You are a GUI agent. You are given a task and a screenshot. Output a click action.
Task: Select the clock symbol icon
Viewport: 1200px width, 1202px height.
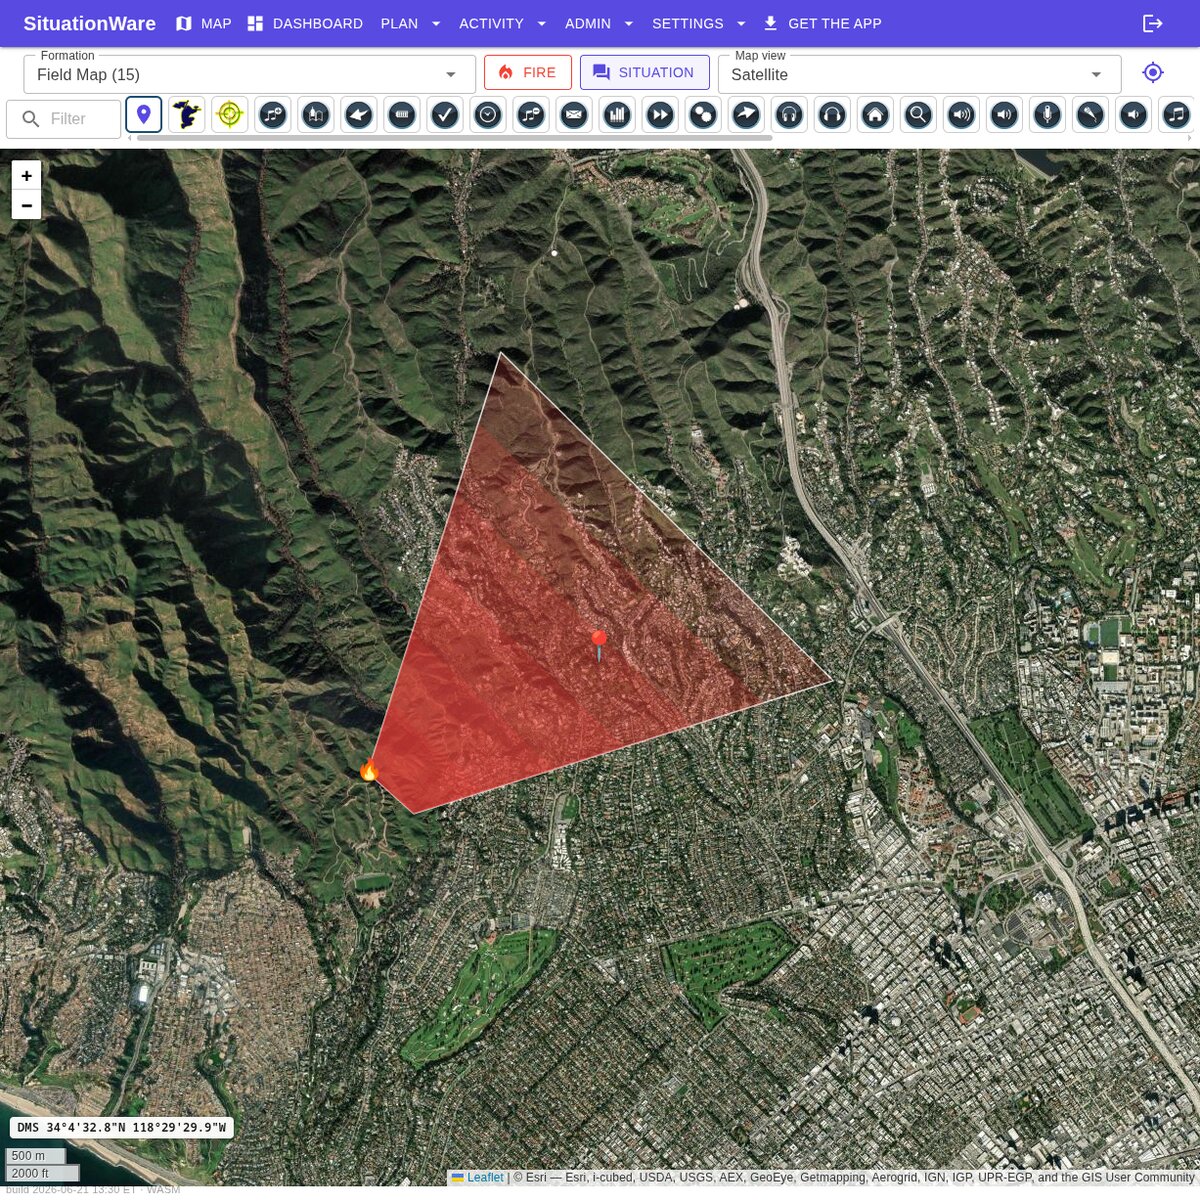click(488, 115)
